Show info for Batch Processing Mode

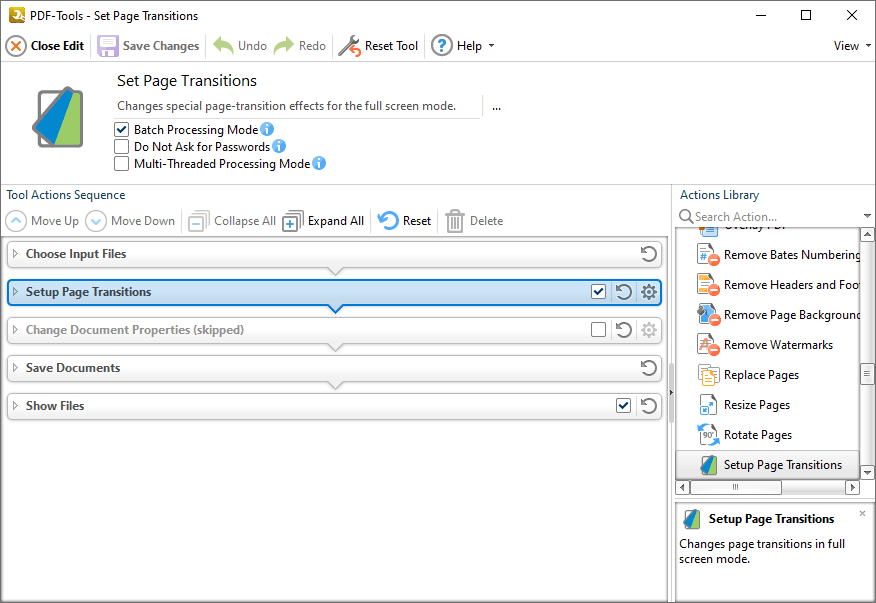[x=267, y=129]
